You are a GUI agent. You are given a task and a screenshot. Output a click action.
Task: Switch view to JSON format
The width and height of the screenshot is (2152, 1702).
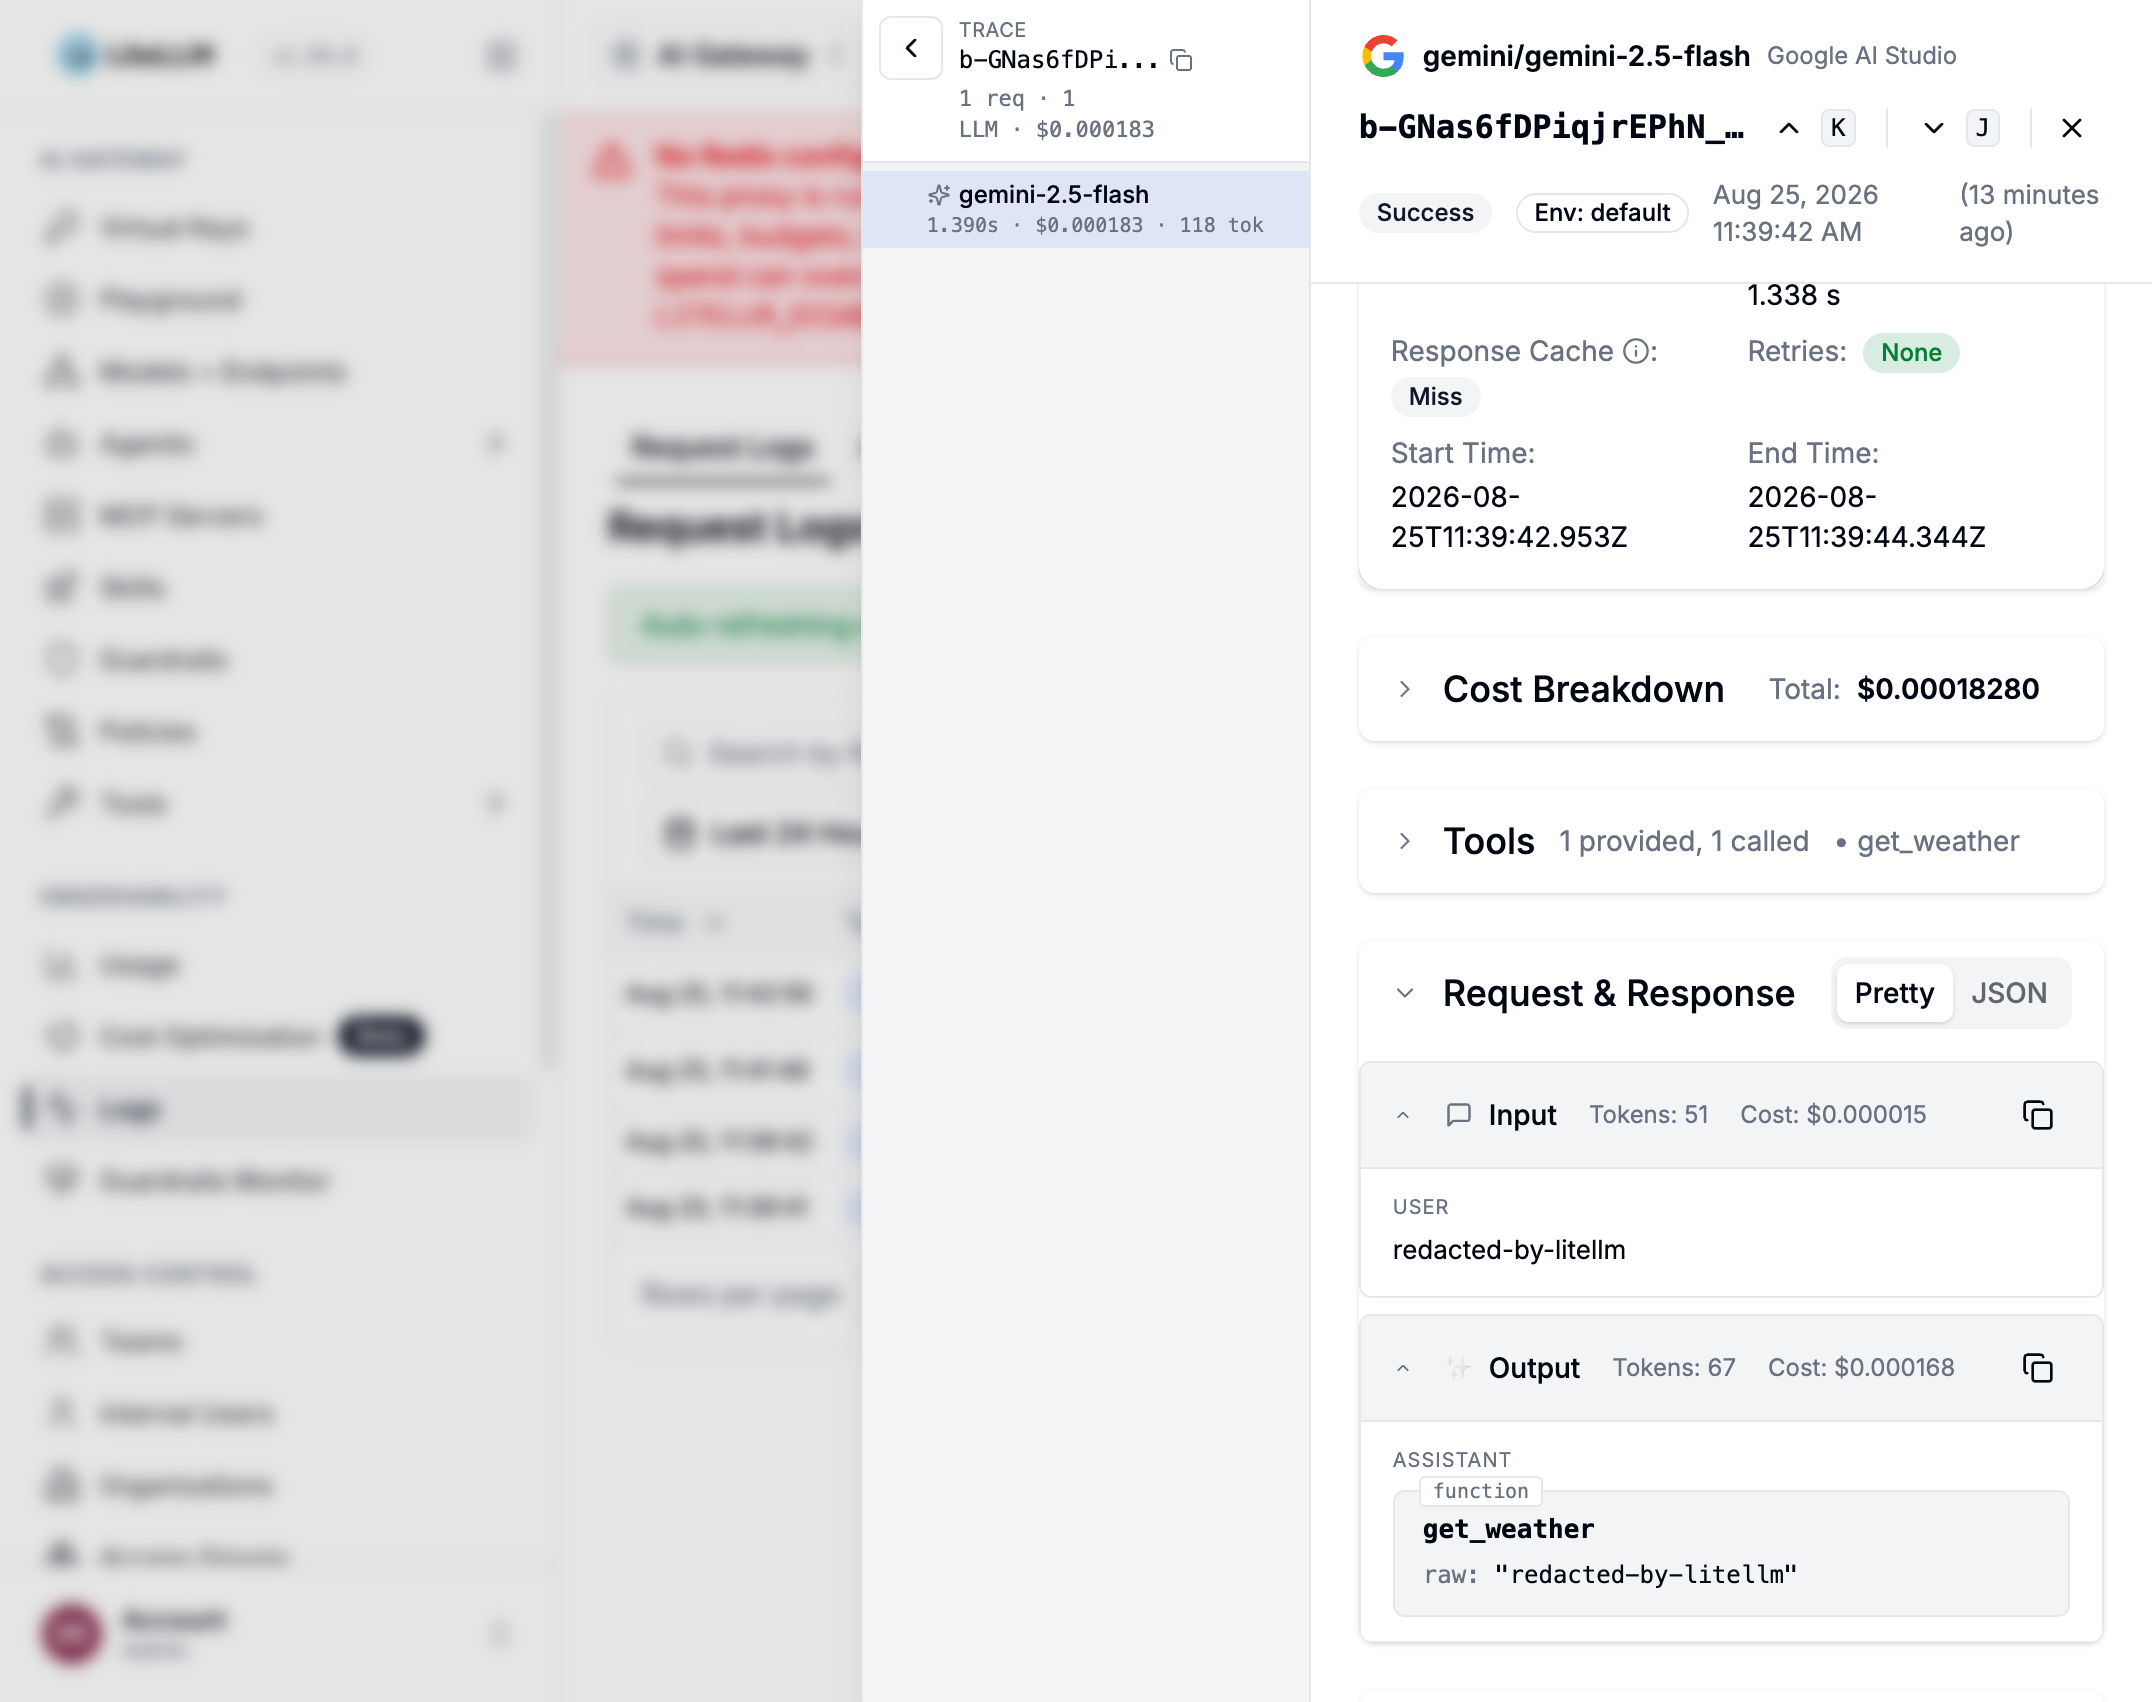coord(2009,993)
